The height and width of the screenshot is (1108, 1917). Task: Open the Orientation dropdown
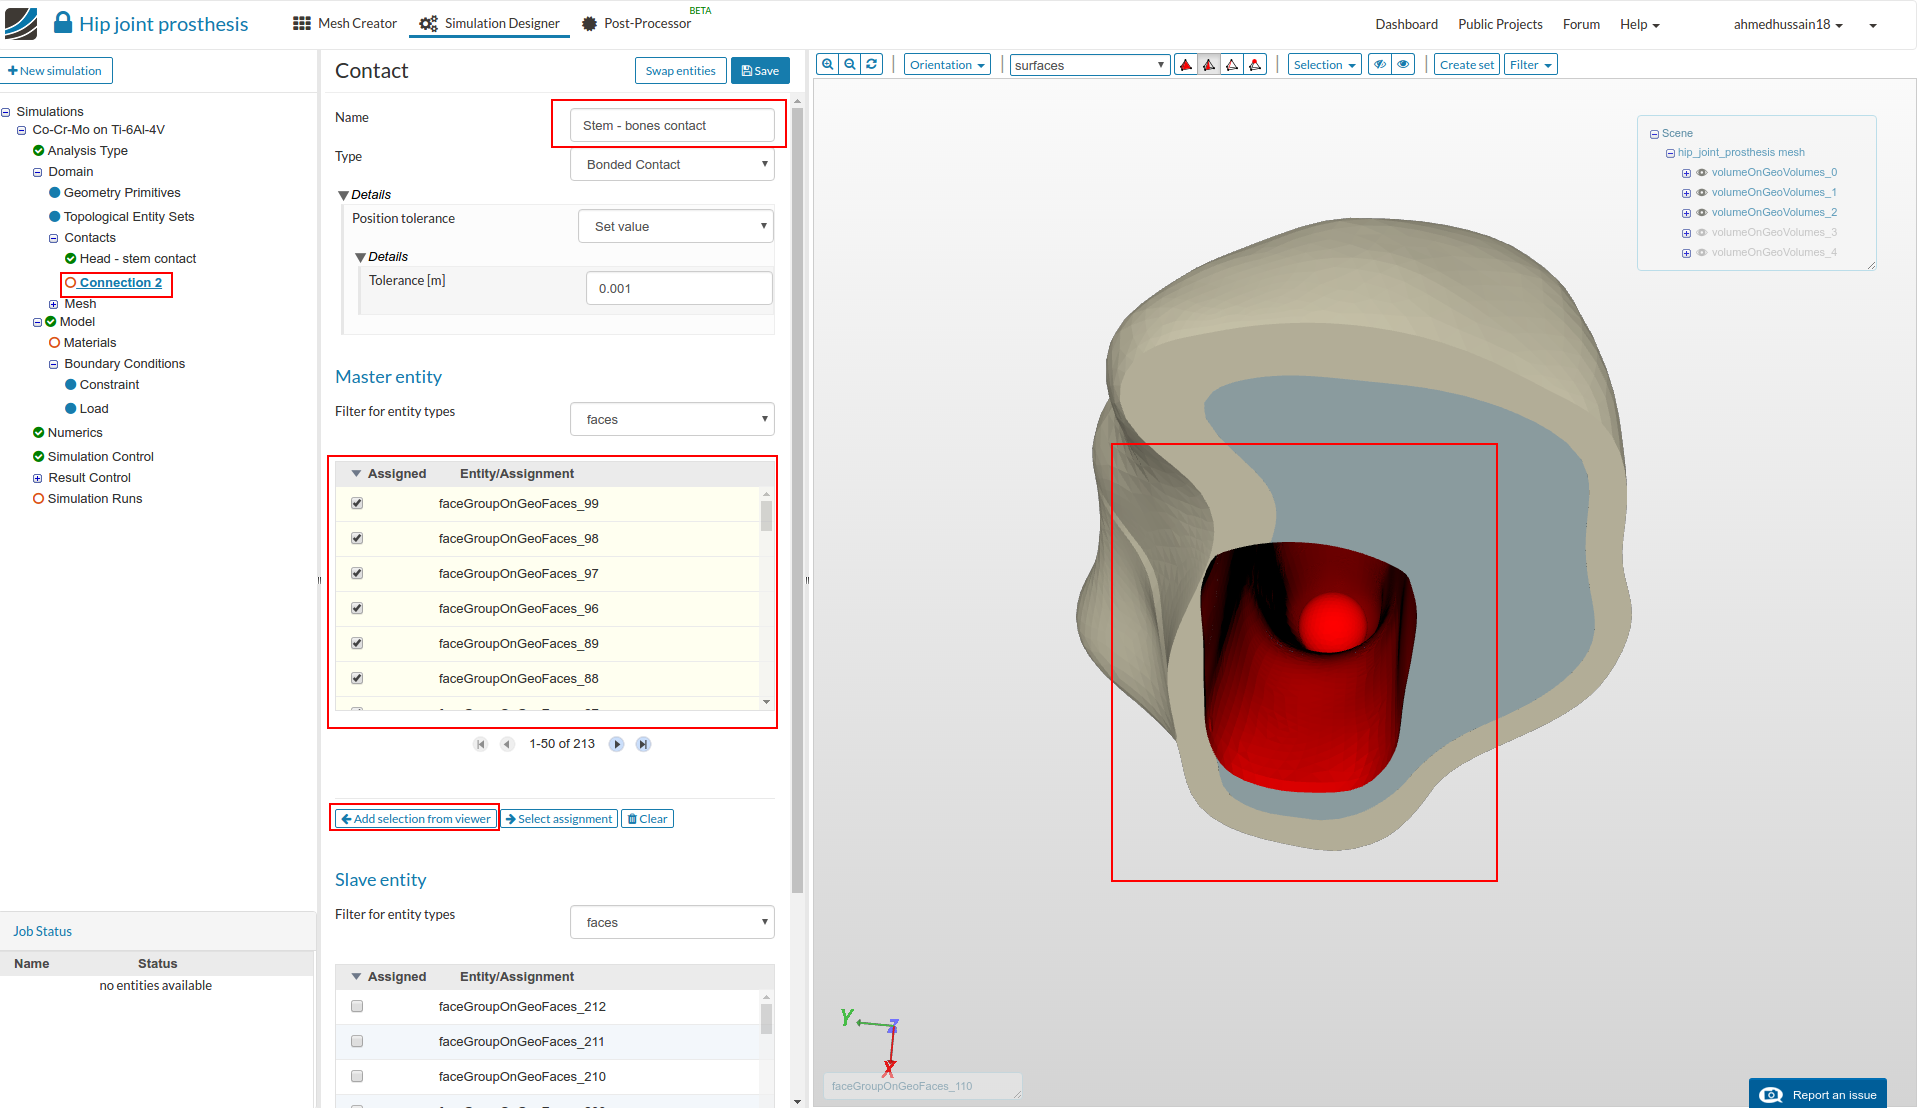(946, 65)
